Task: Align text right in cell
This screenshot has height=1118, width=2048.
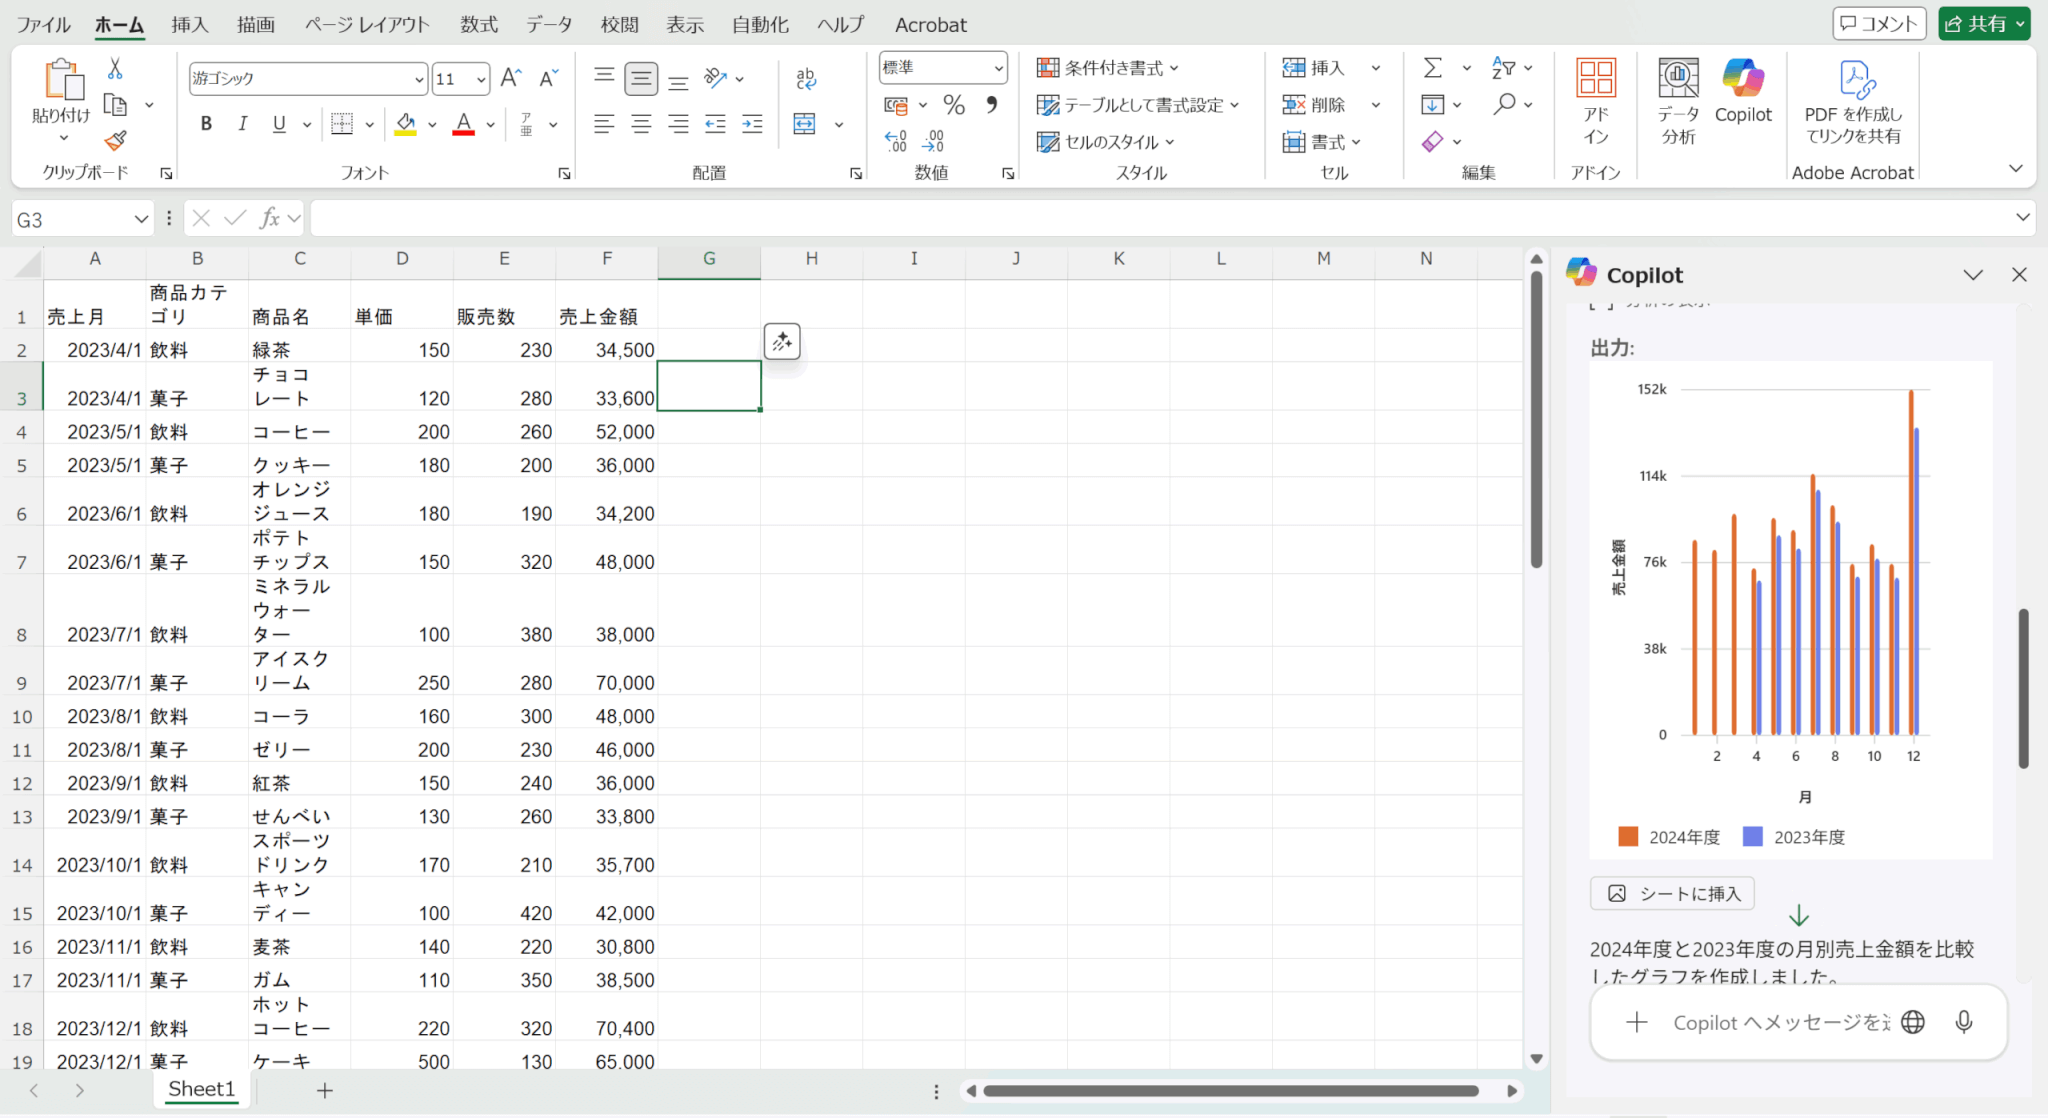Action: pyautogui.click(x=678, y=123)
